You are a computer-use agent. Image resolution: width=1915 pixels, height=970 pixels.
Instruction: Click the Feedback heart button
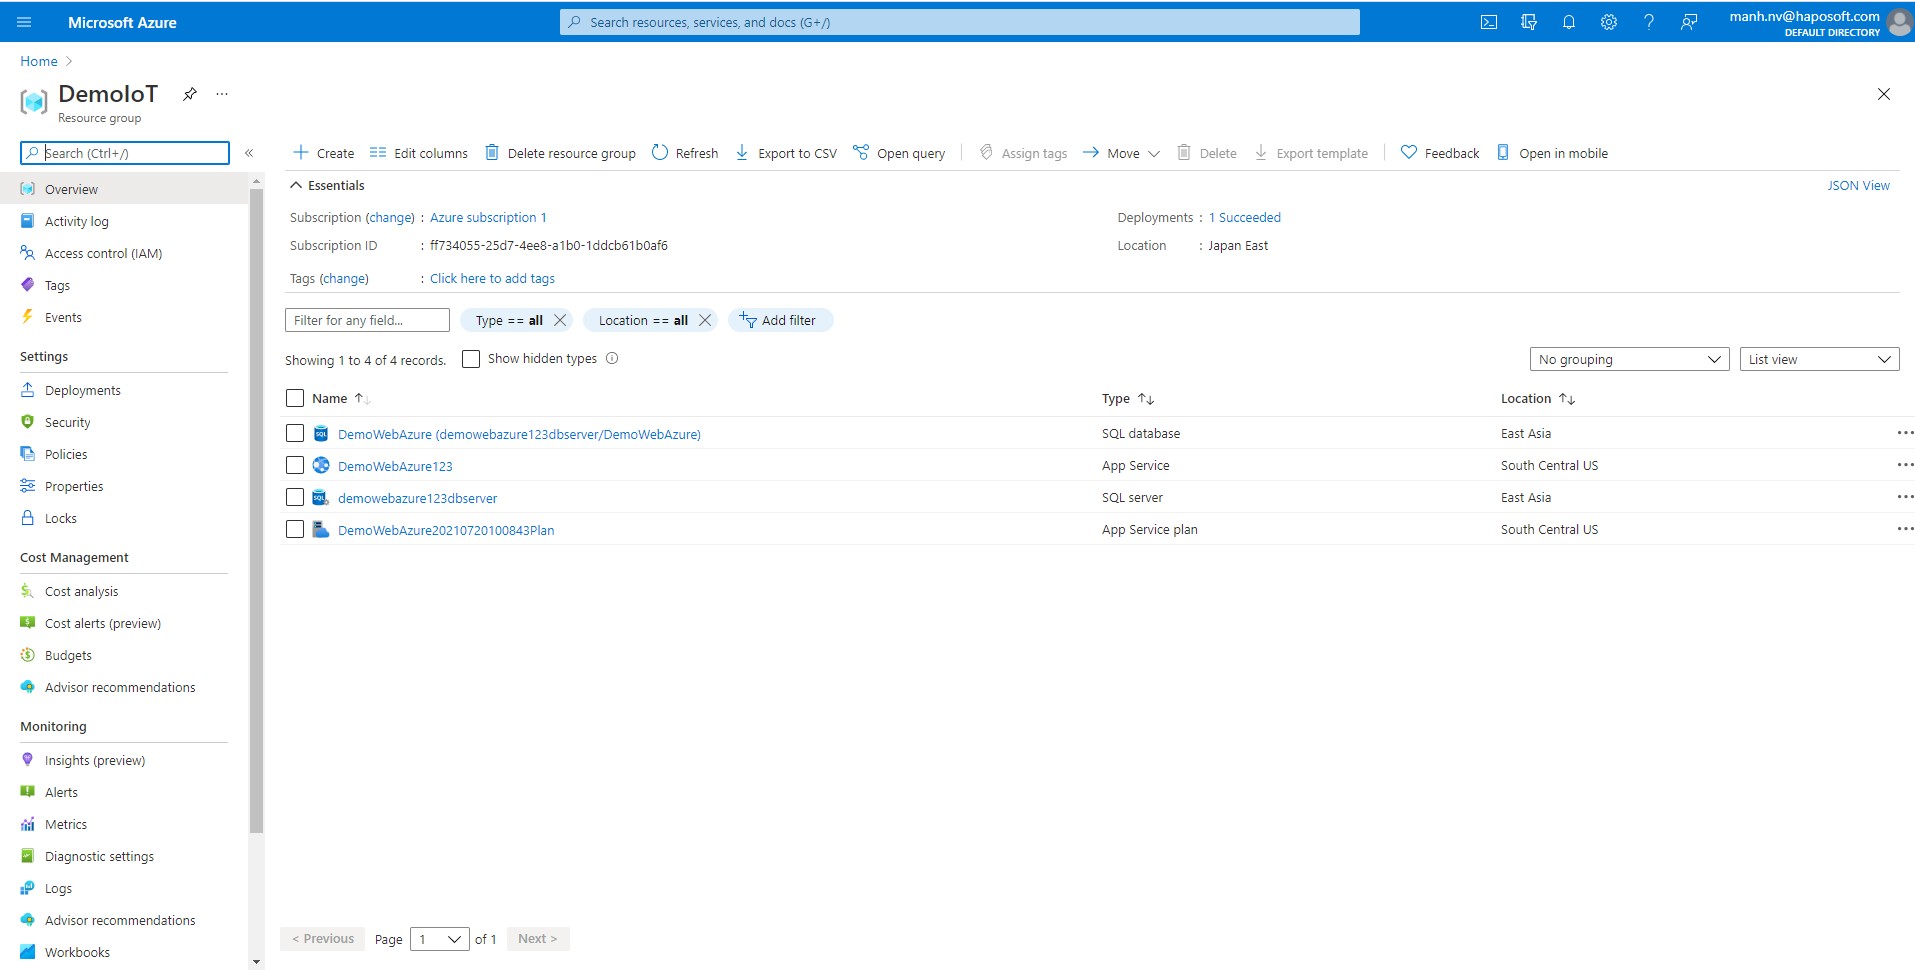click(1440, 153)
